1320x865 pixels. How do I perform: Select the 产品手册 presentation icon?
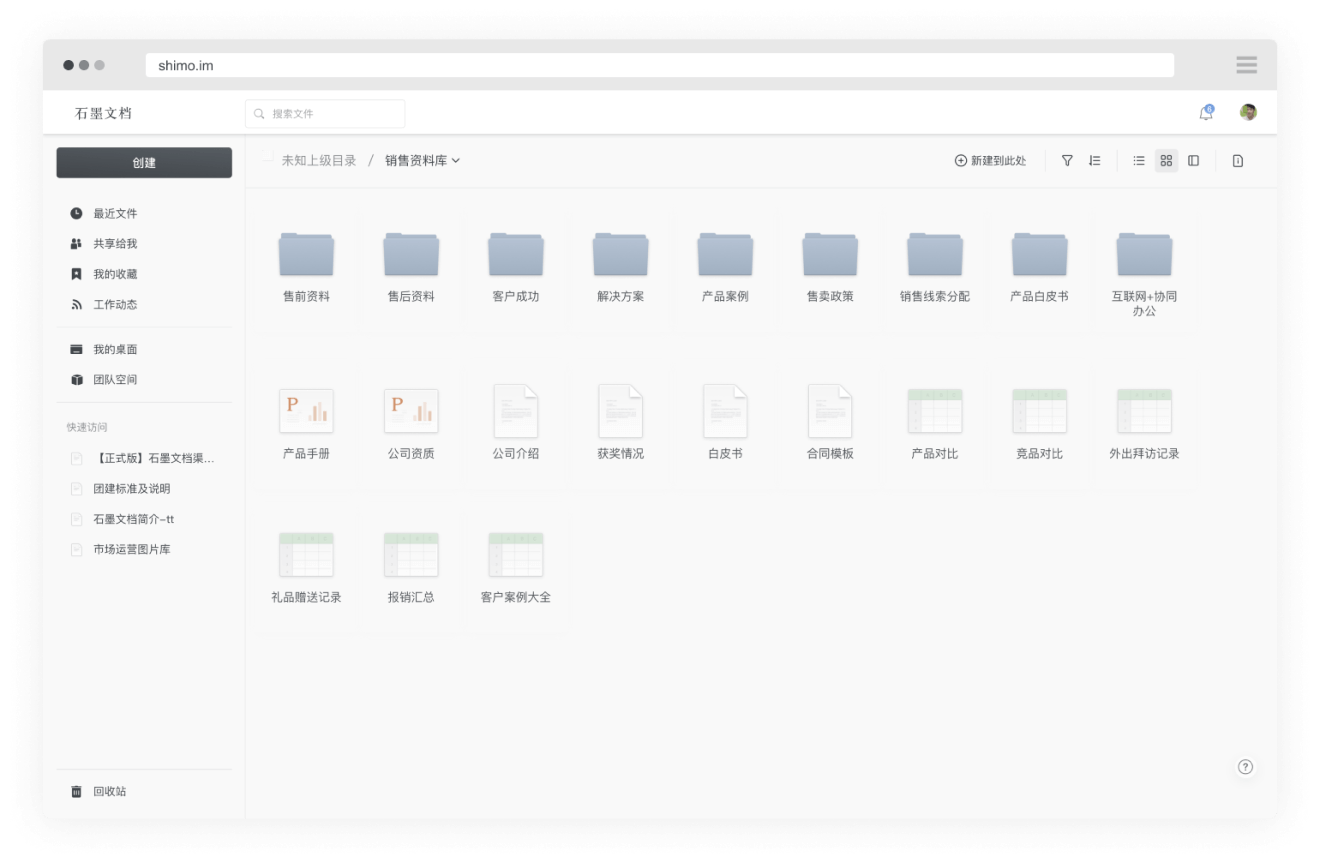pyautogui.click(x=306, y=411)
